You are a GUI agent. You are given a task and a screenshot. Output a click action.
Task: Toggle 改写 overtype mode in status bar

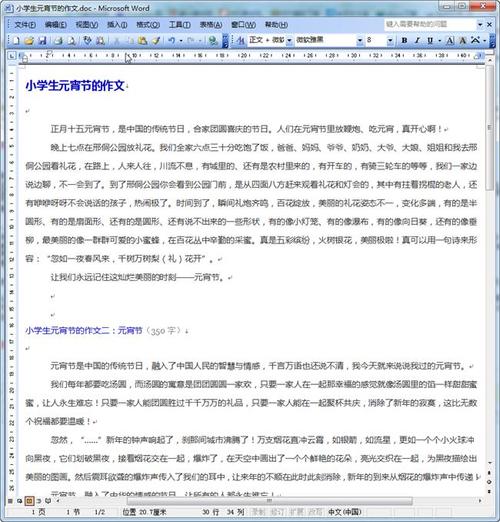[314, 512]
